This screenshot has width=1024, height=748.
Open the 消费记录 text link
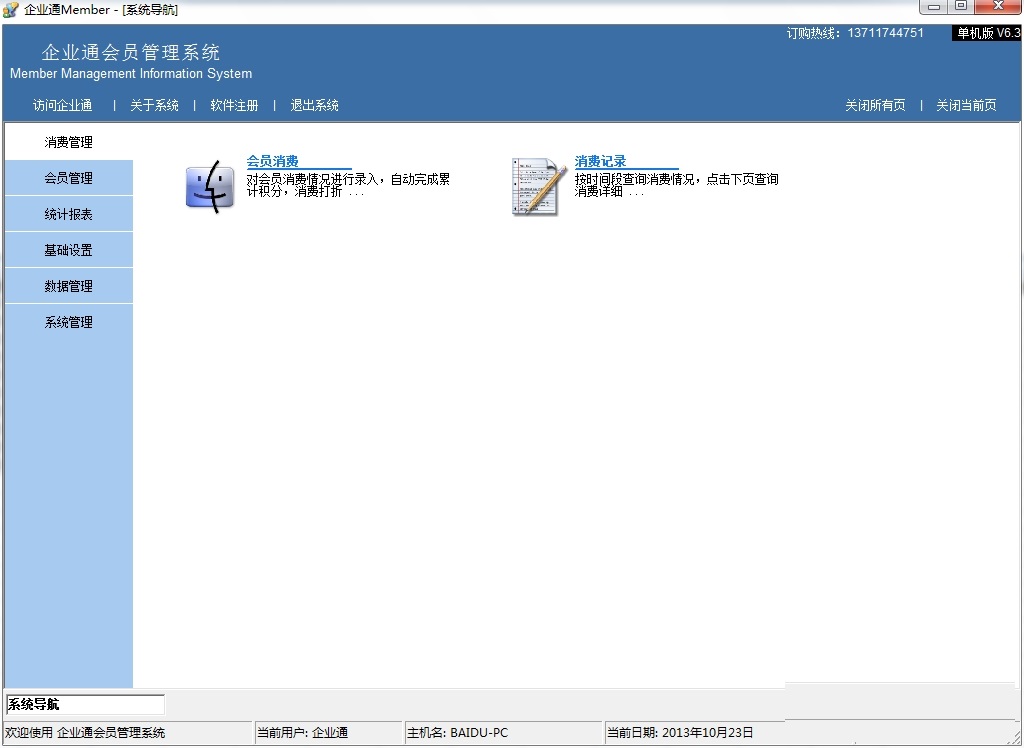pos(600,159)
